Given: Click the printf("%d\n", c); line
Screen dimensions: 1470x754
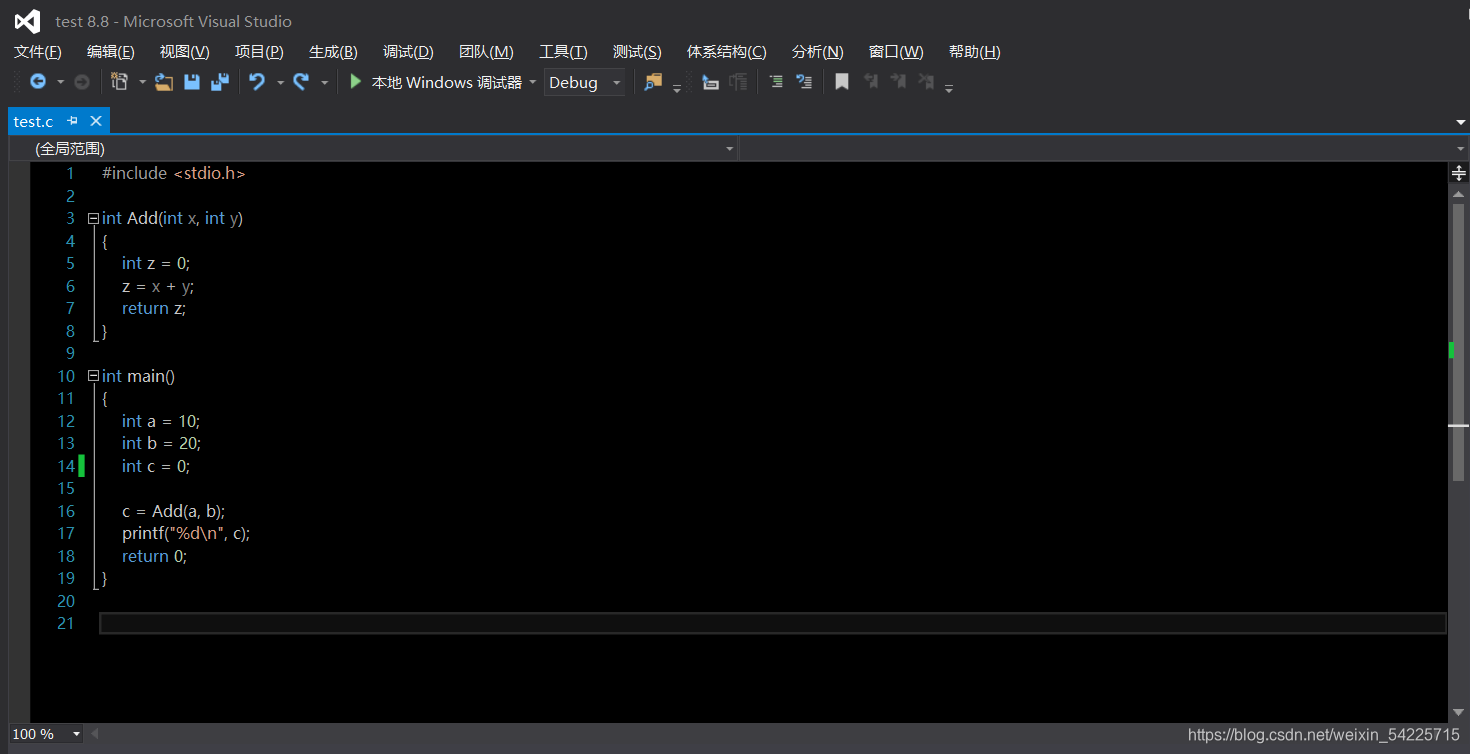Looking at the screenshot, I should 186,534.
